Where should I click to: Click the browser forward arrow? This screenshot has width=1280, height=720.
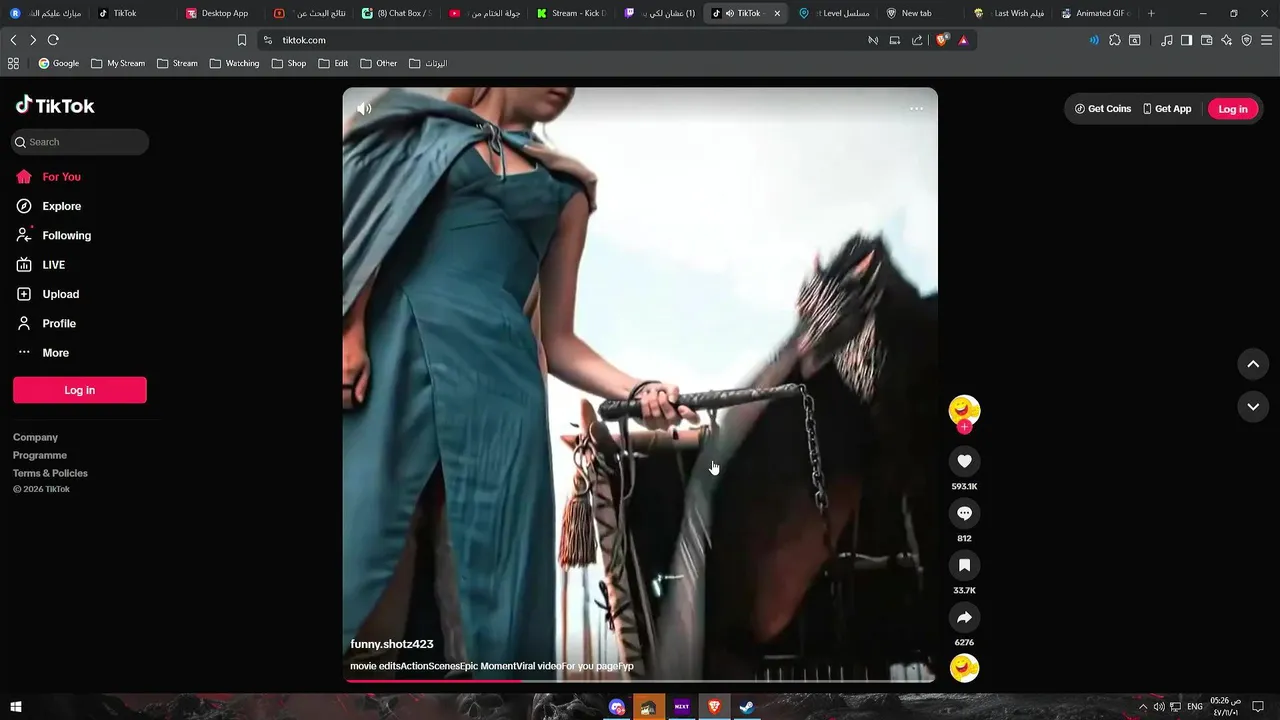33,40
